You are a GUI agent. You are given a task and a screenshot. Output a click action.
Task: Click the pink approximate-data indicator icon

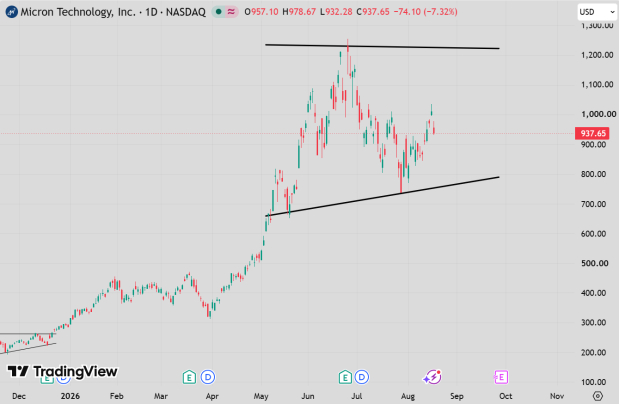pos(231,12)
